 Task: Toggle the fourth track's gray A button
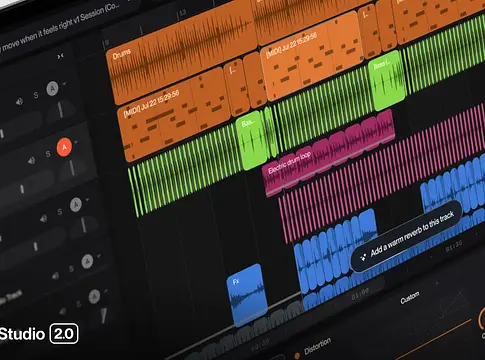(87, 262)
